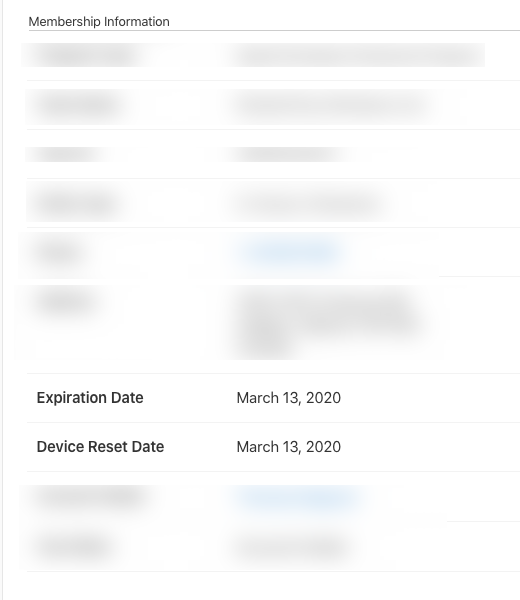This screenshot has height=600, width=520.
Task: Select the short blurred label beside the upper blue link
Action: tap(57, 253)
